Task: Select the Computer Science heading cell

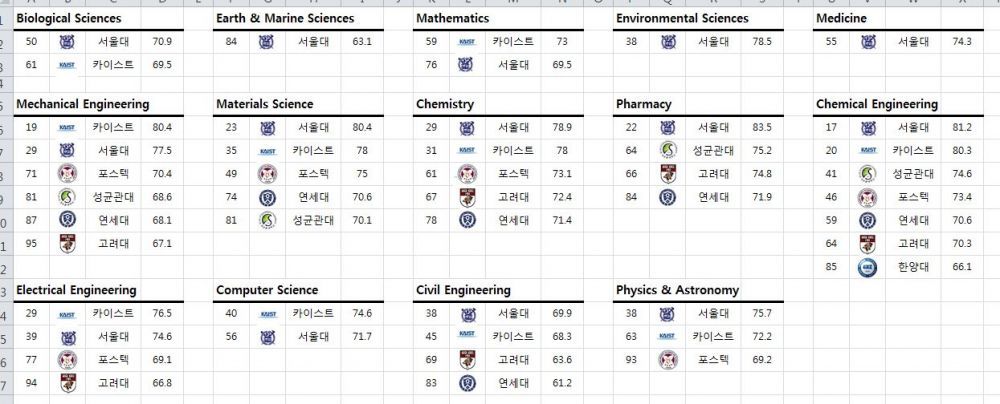Action: coord(267,290)
